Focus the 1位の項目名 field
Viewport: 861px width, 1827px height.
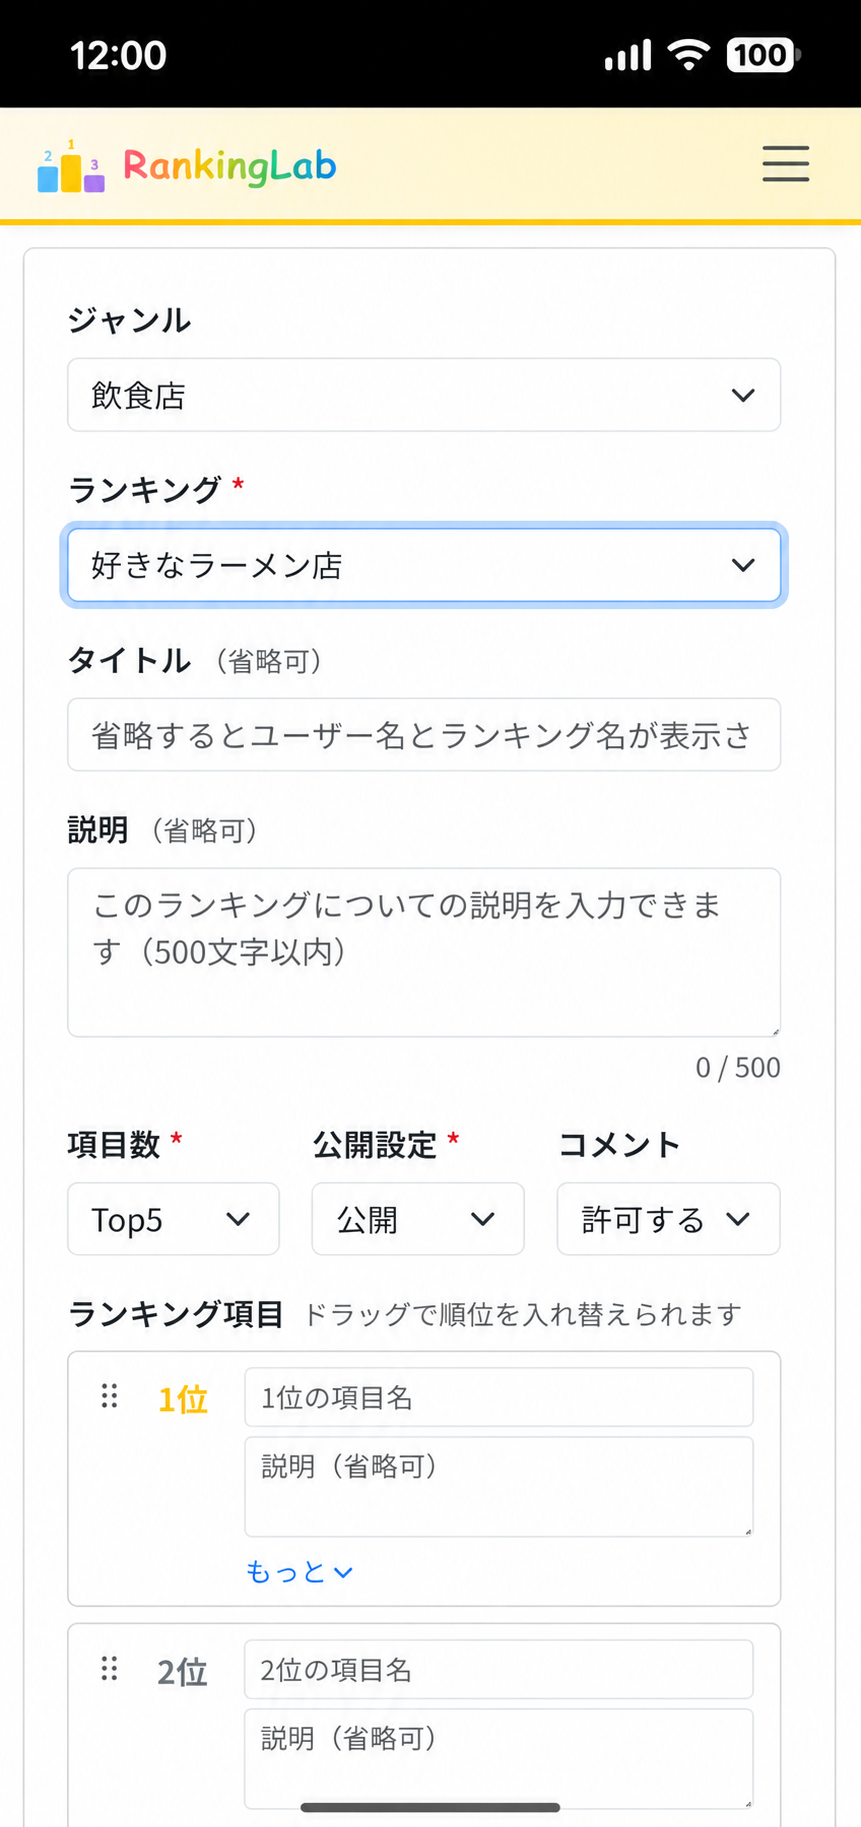click(499, 1397)
